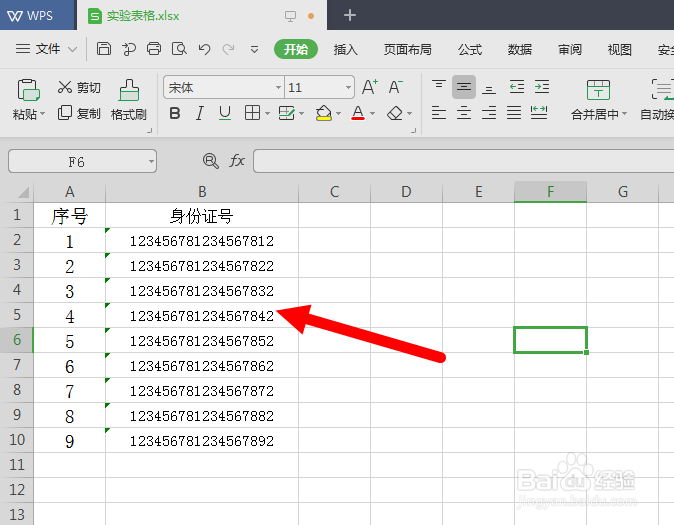
Task: Select row 5 header
Action: [x=17, y=315]
